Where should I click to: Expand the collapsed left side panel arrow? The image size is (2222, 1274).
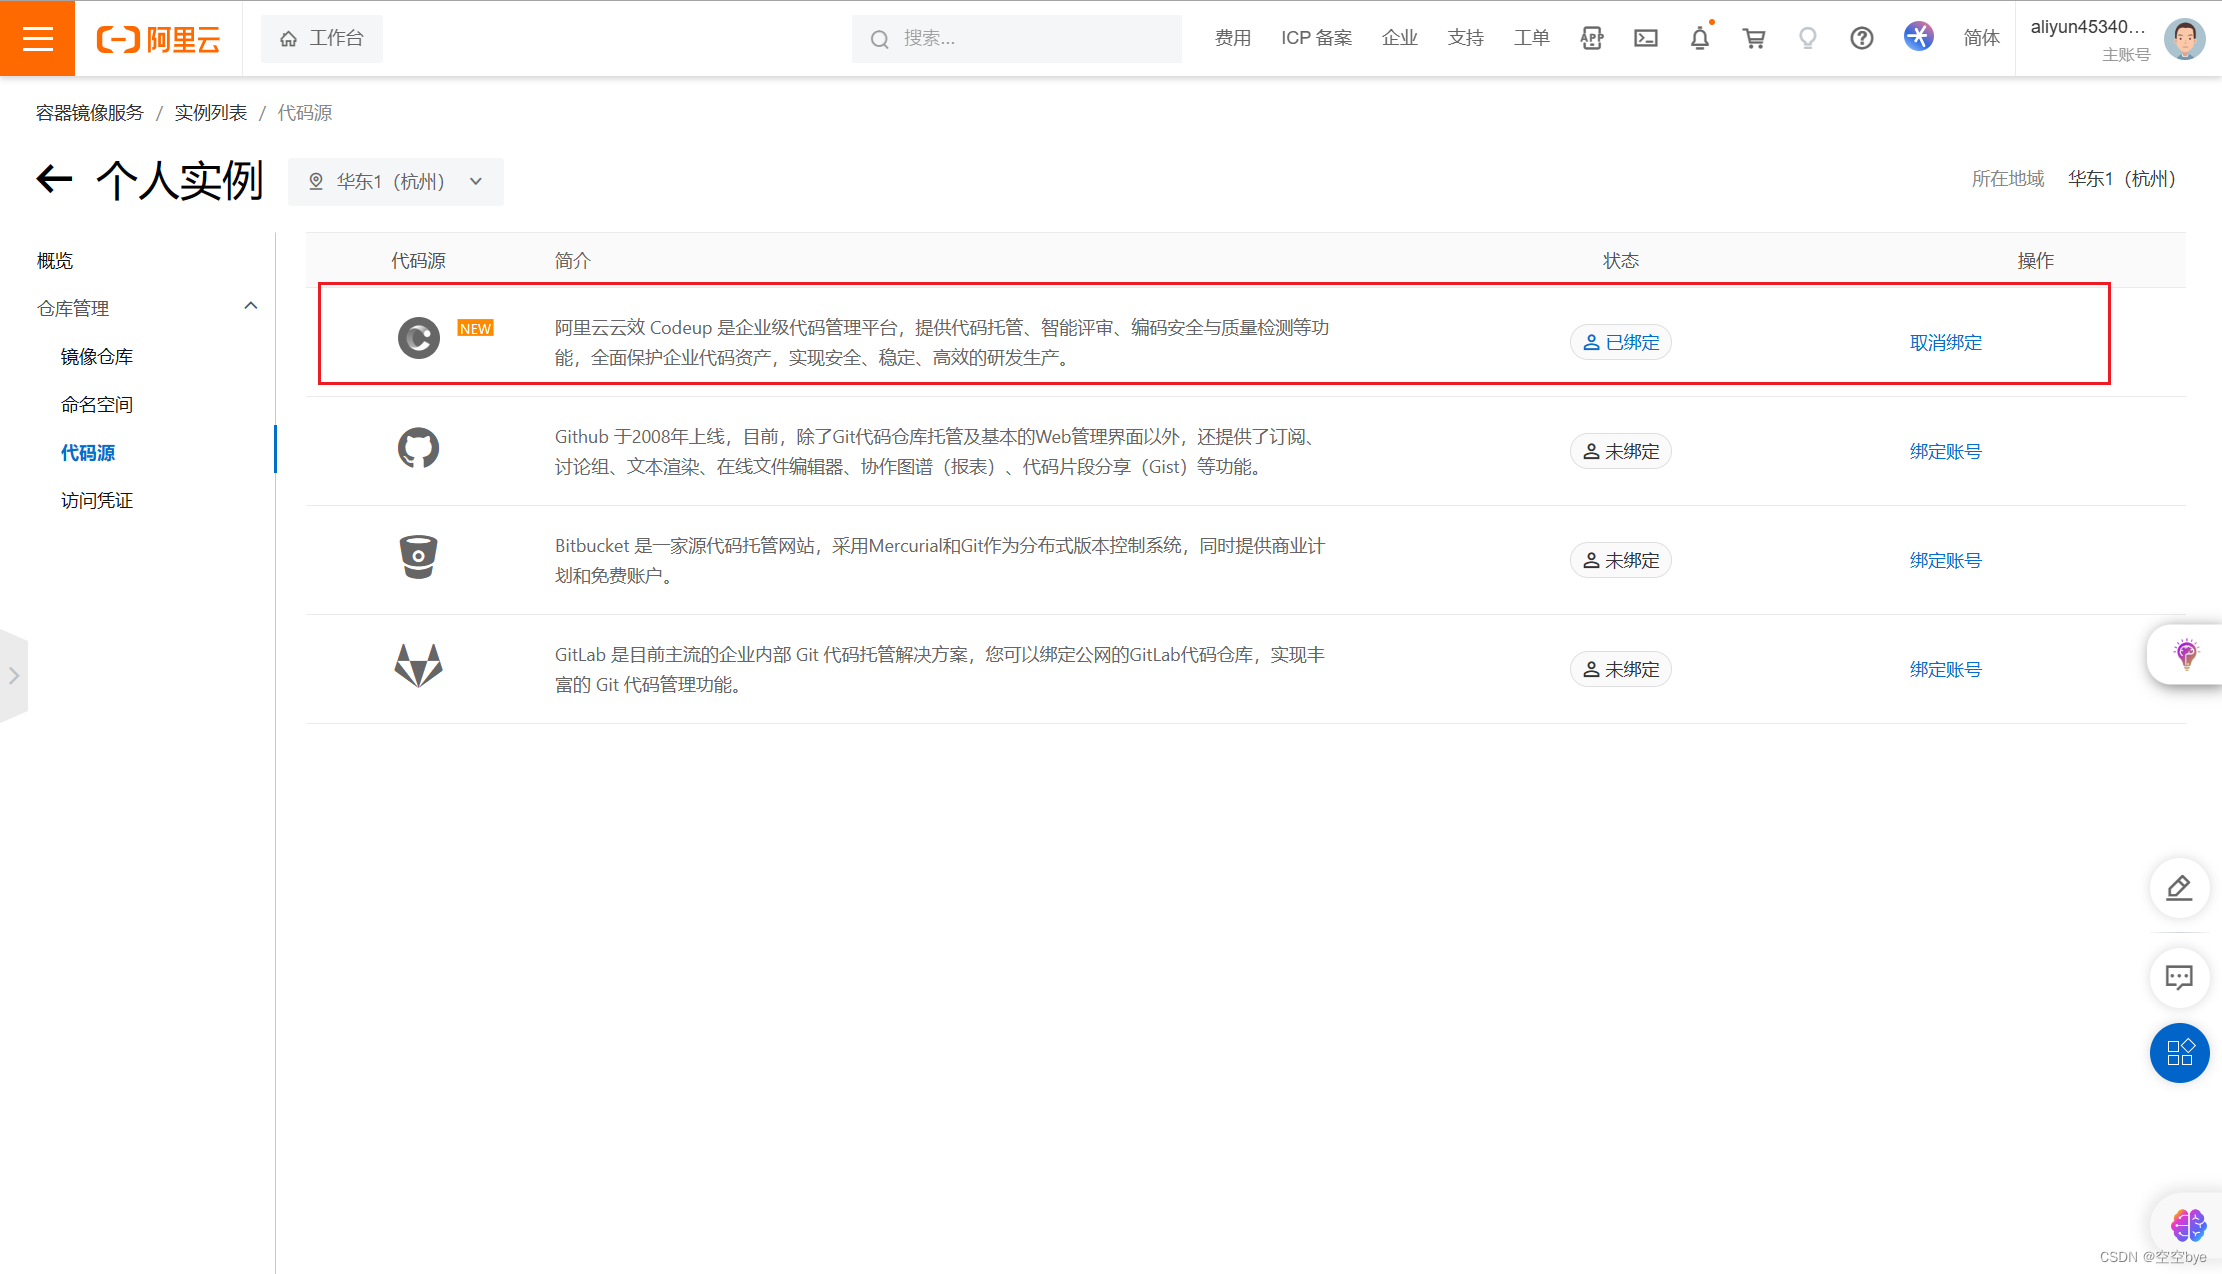[x=14, y=676]
